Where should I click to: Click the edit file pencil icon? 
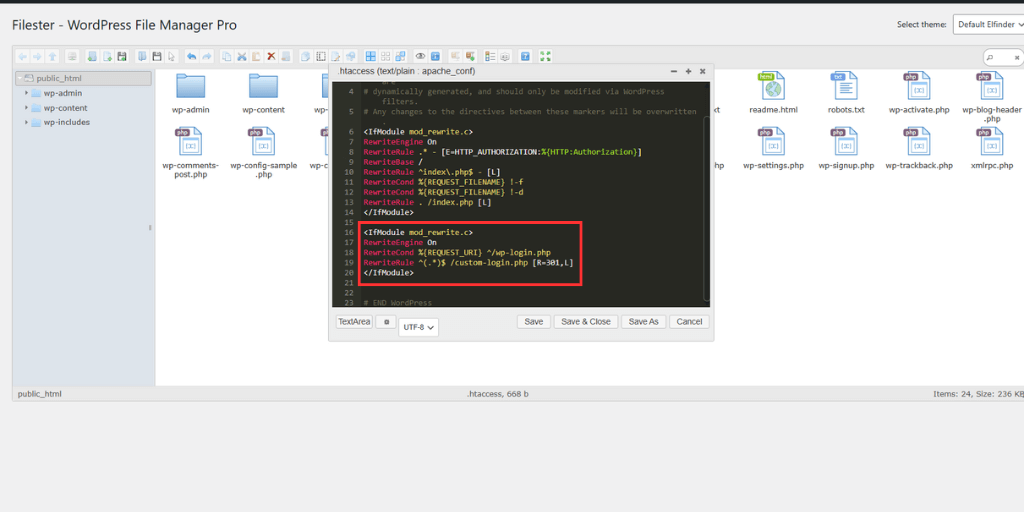pos(335,56)
